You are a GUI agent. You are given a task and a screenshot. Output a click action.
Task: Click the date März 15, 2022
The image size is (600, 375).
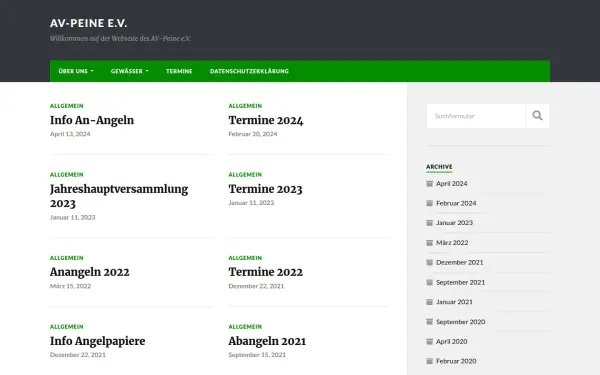coord(70,286)
